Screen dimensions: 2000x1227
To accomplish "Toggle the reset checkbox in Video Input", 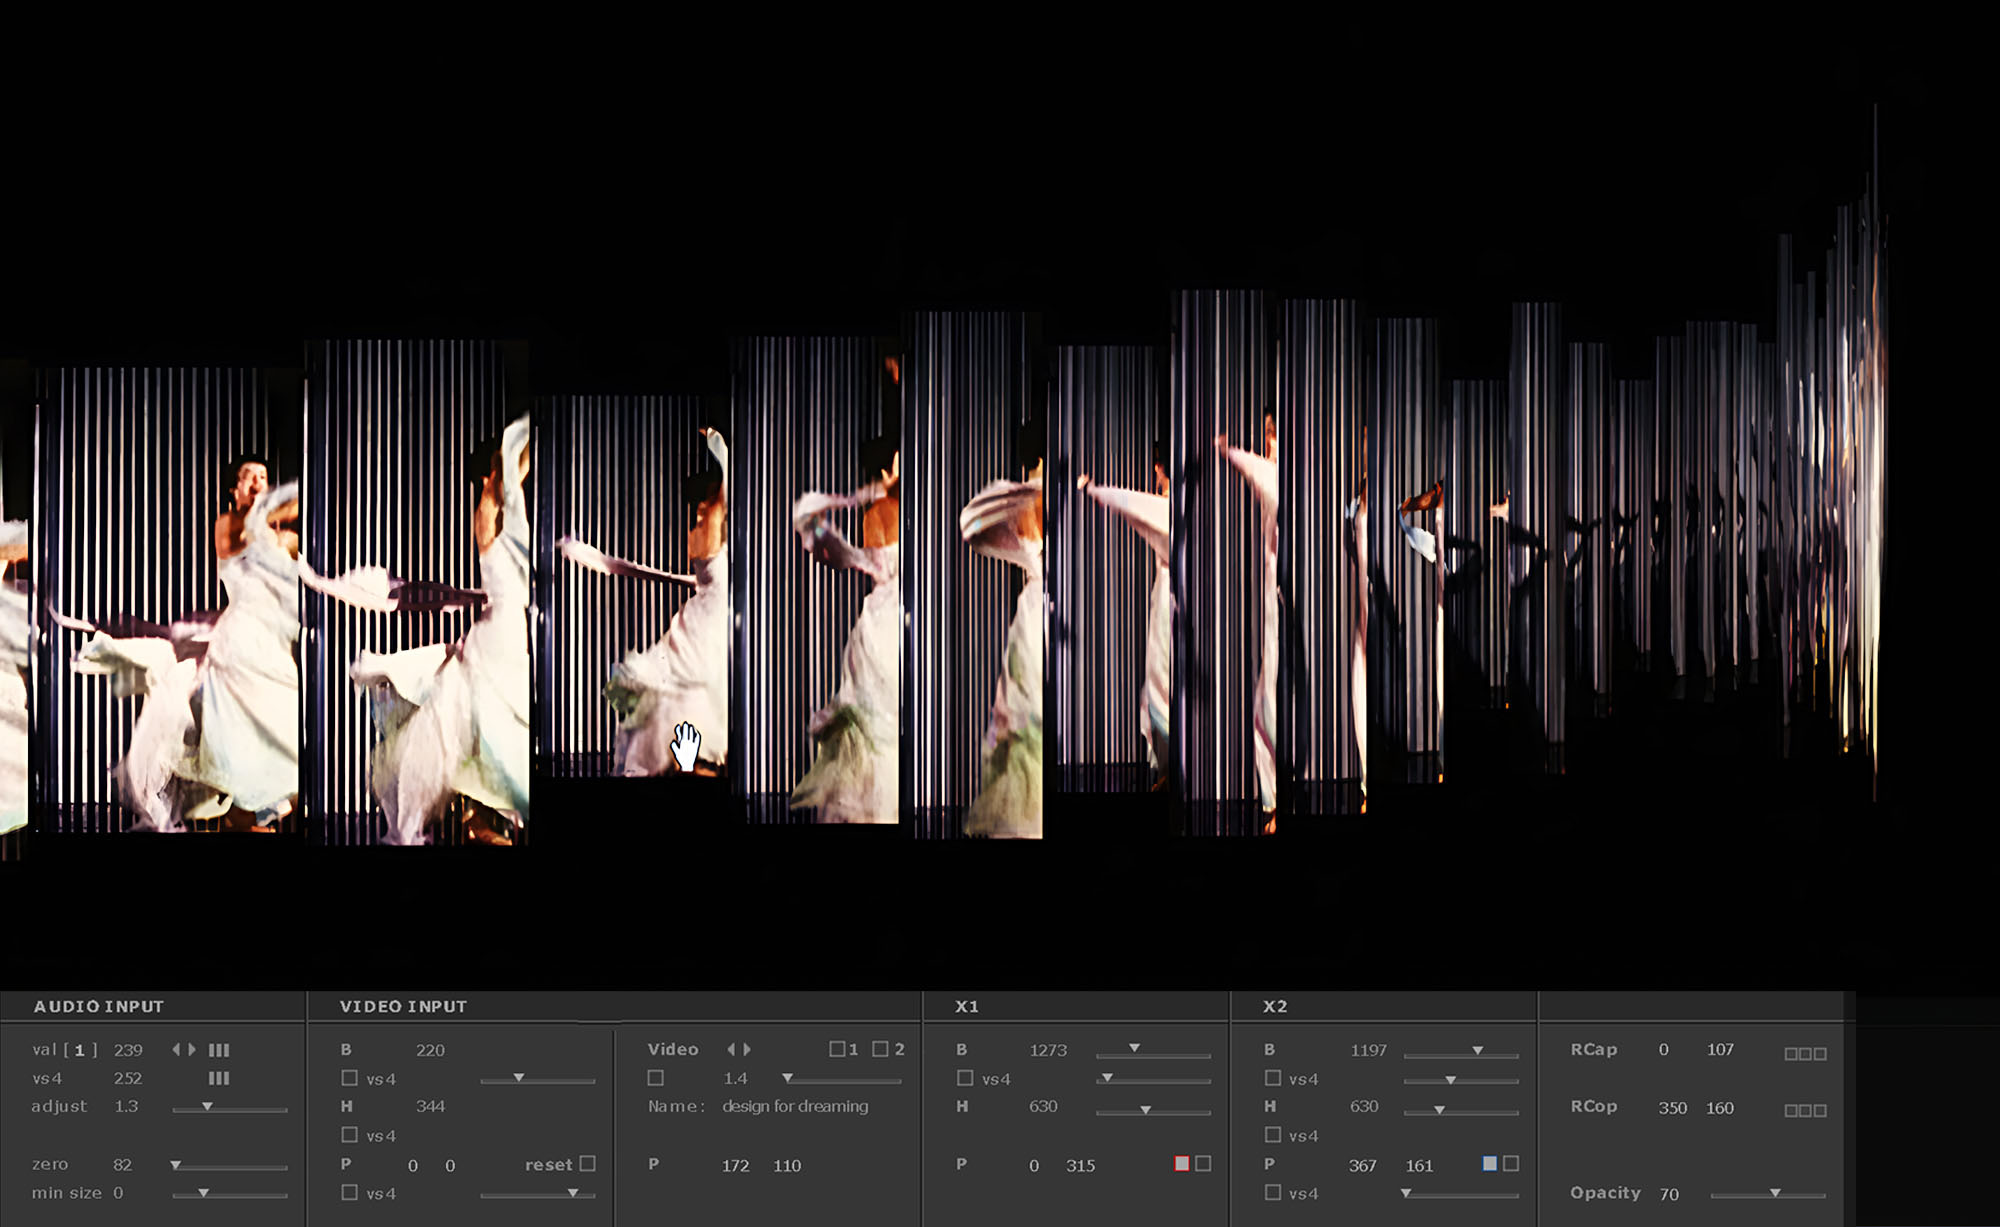I will 588,1164.
